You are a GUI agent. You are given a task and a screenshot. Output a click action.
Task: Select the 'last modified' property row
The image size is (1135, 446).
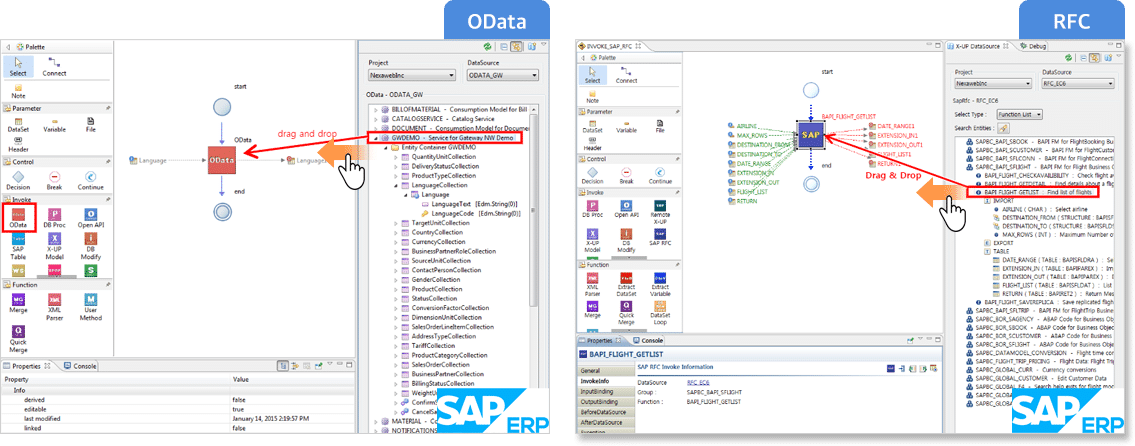(177, 418)
